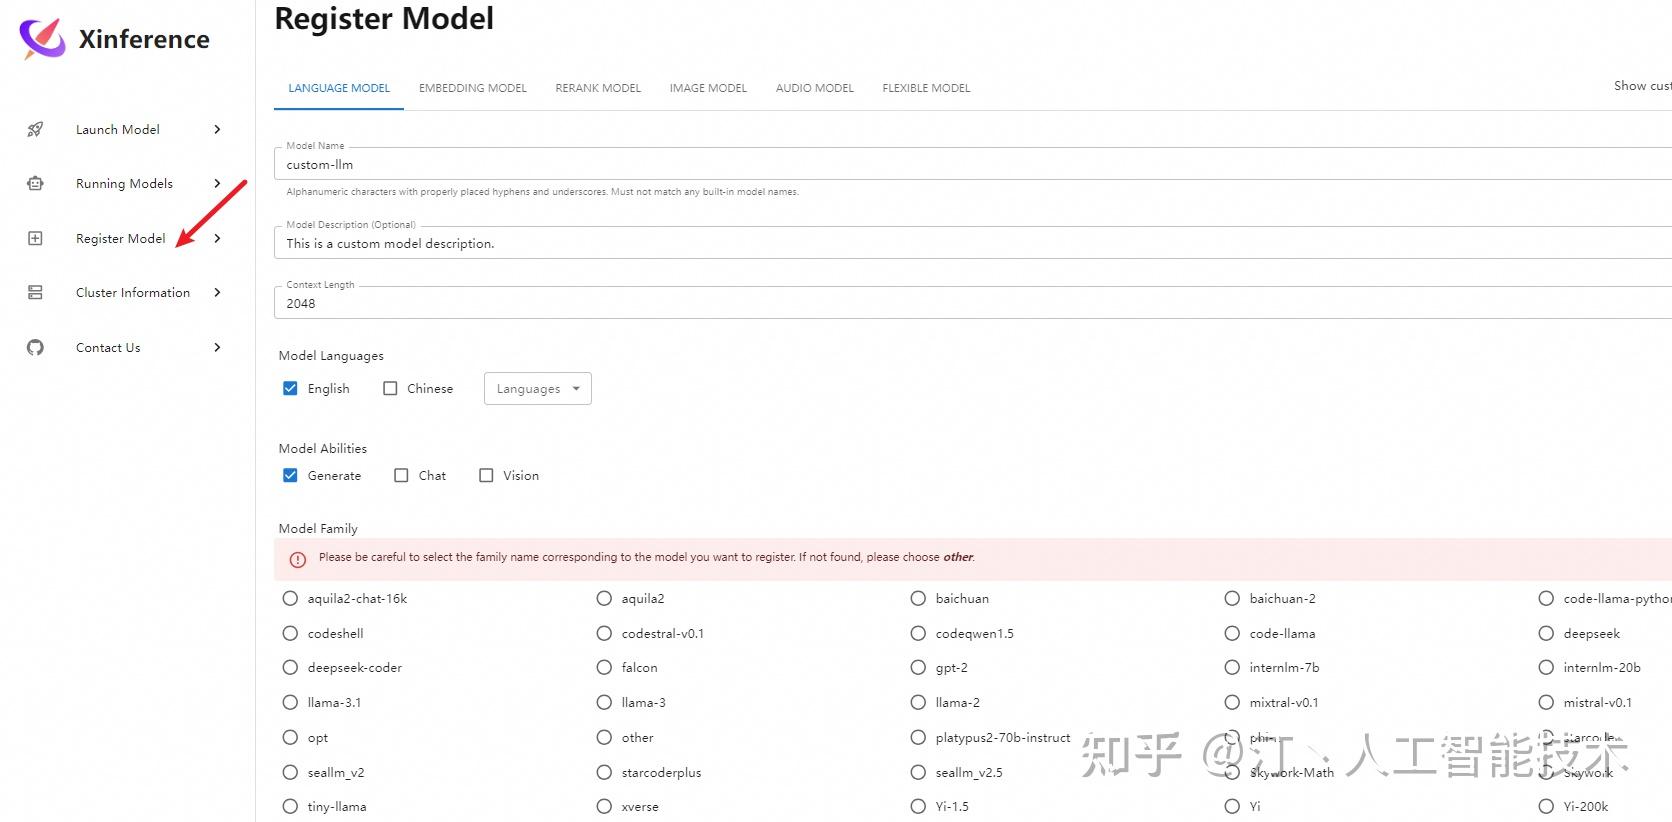Click the robot Running Models icon

[35, 183]
